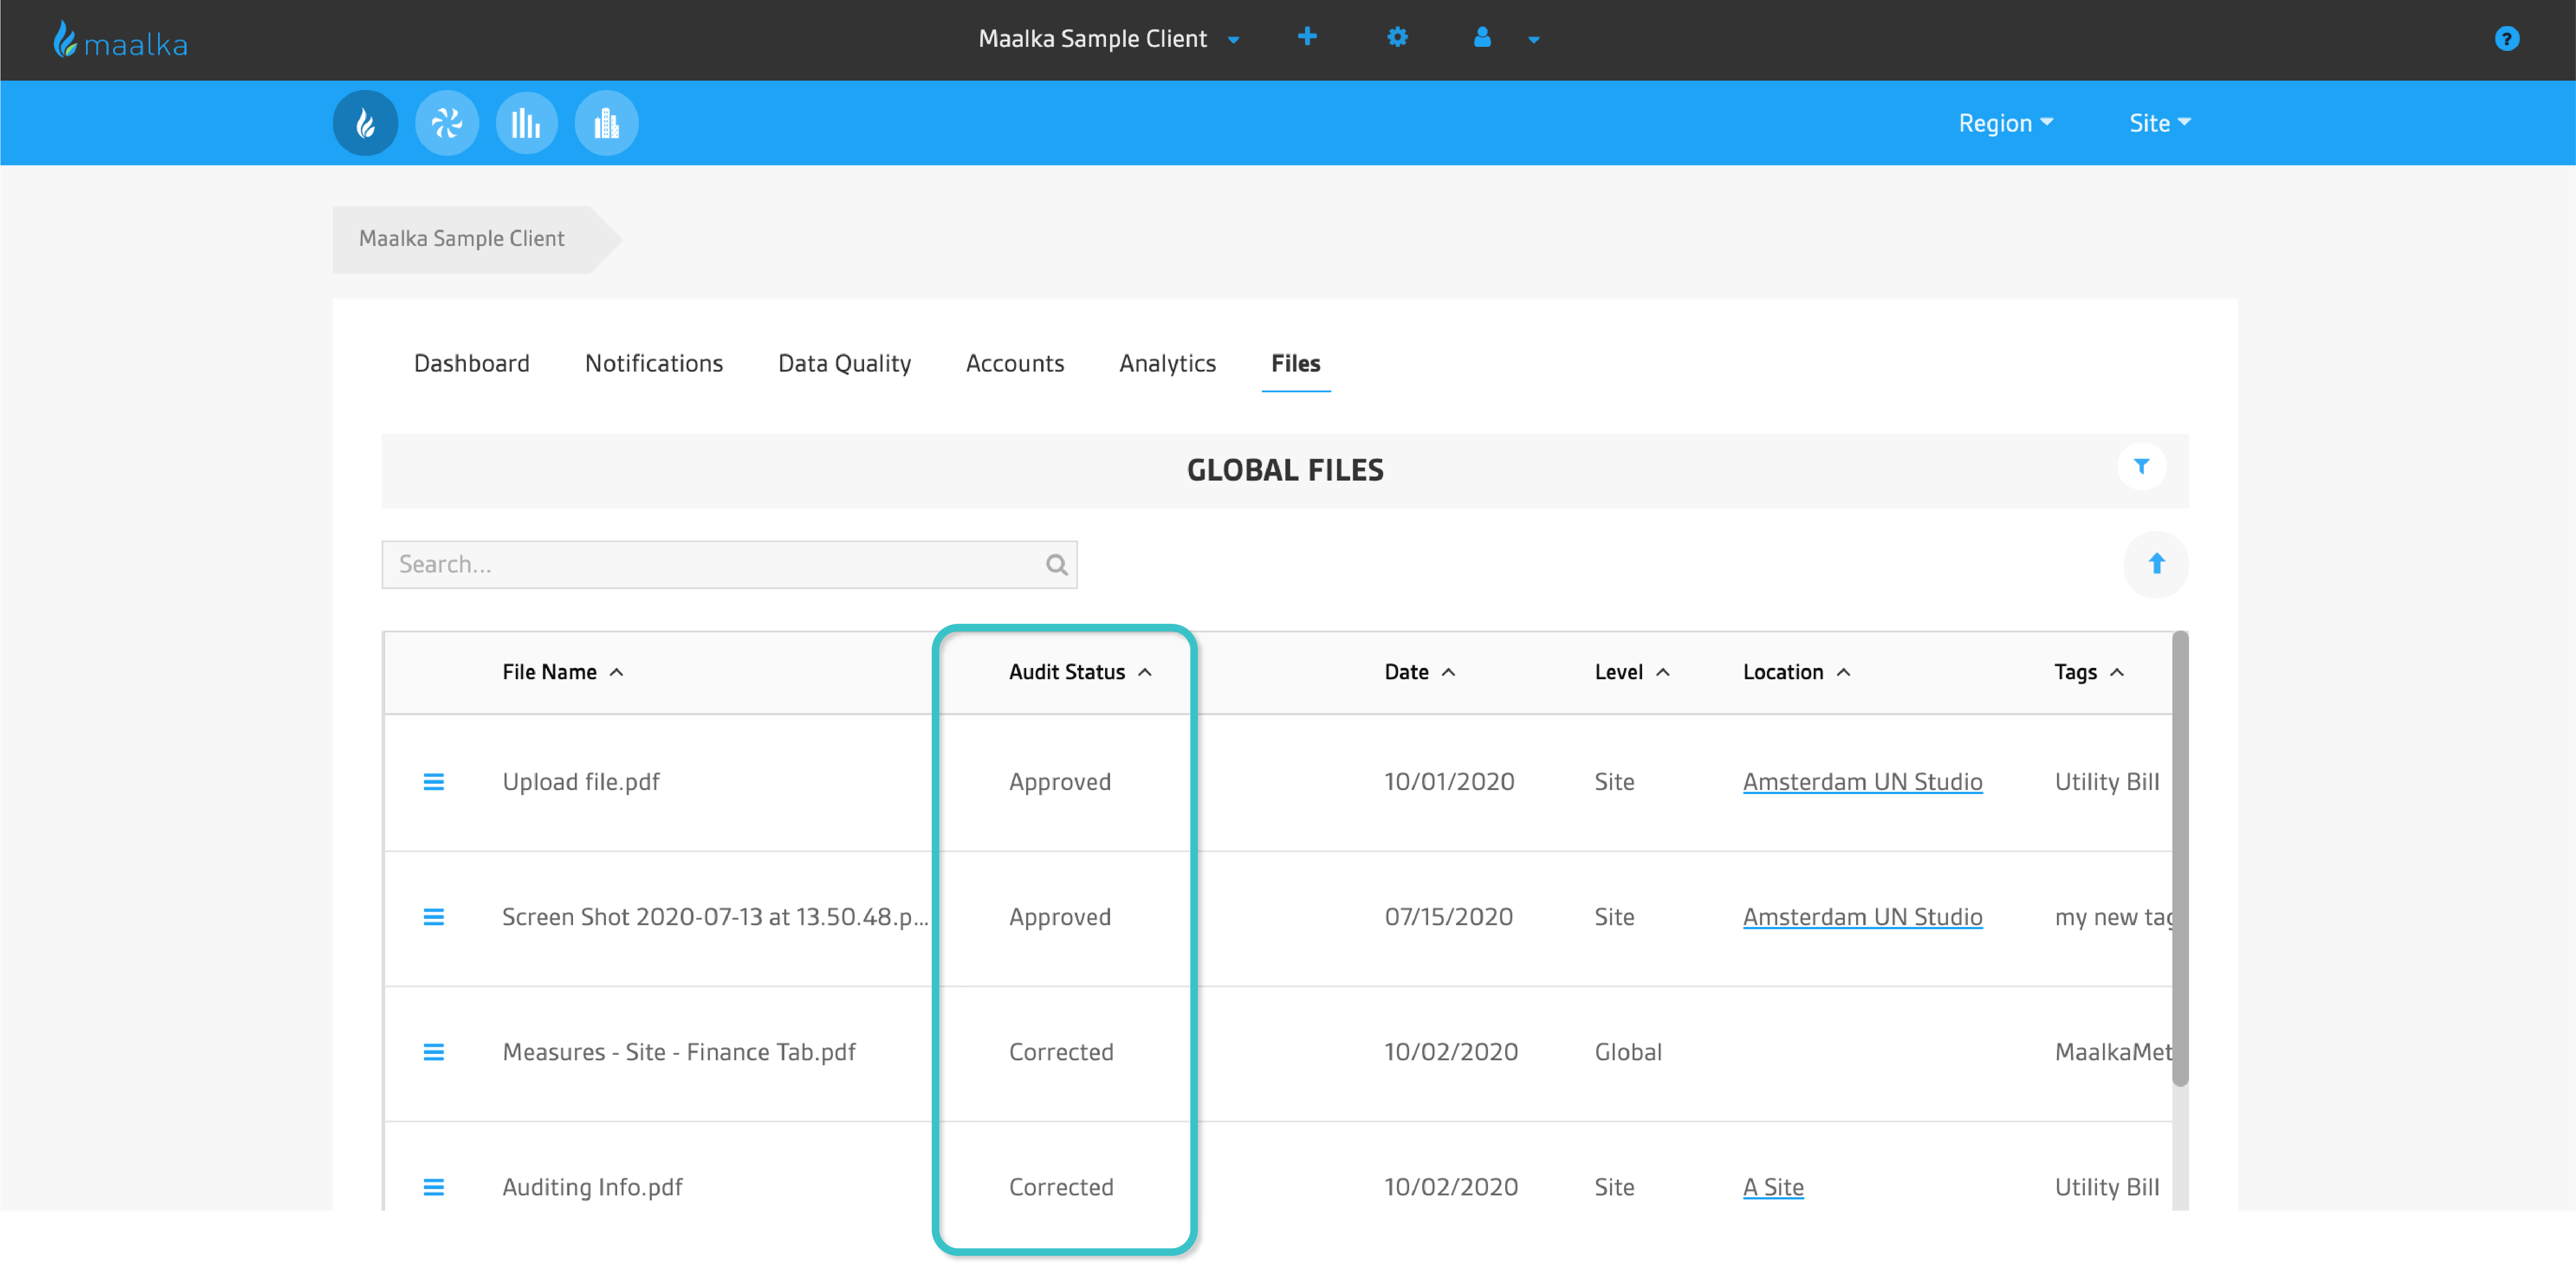The width and height of the screenshot is (2576, 1267).
Task: Open row menu for Screen Shot 2020-07-13 file
Action: tap(433, 917)
